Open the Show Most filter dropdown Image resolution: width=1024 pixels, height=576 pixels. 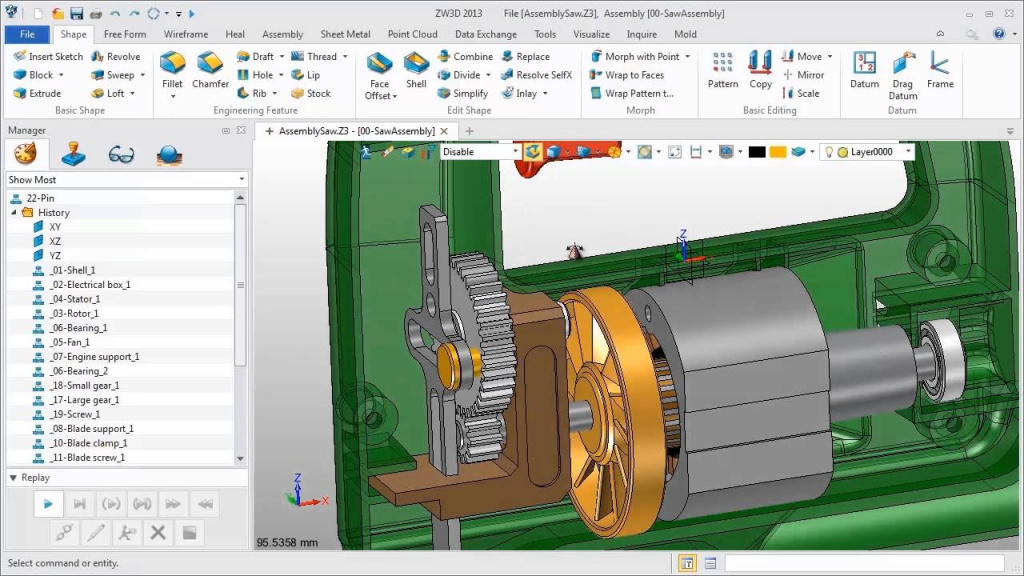tap(241, 180)
